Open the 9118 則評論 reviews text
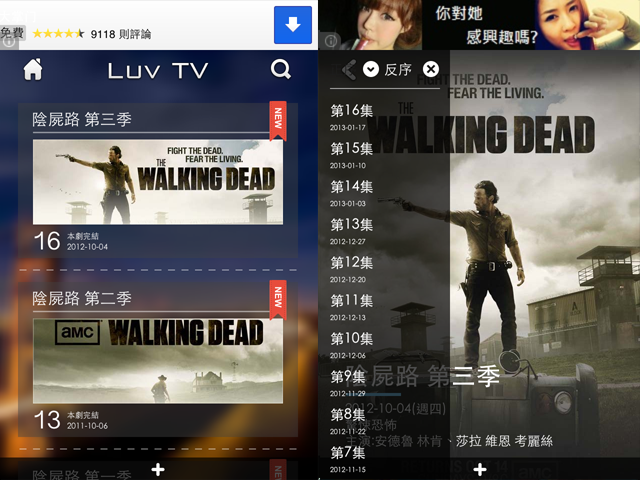 click(121, 34)
